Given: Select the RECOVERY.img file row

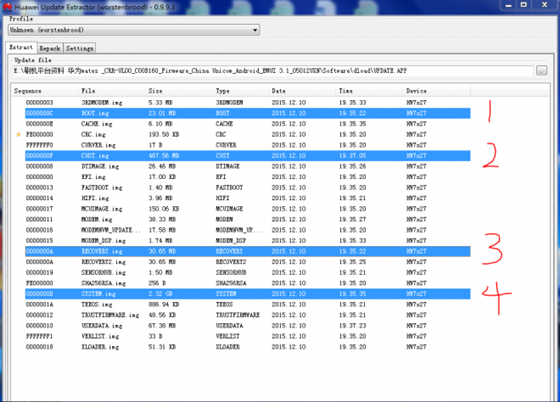Looking at the screenshot, I should click(248, 251).
